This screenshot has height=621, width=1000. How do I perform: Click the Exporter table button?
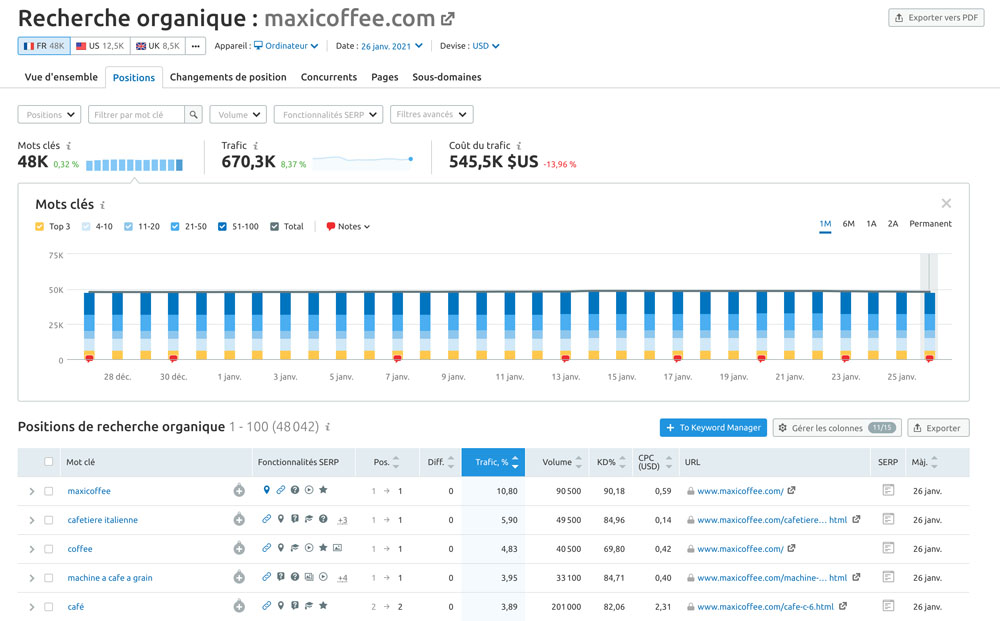(x=938, y=428)
